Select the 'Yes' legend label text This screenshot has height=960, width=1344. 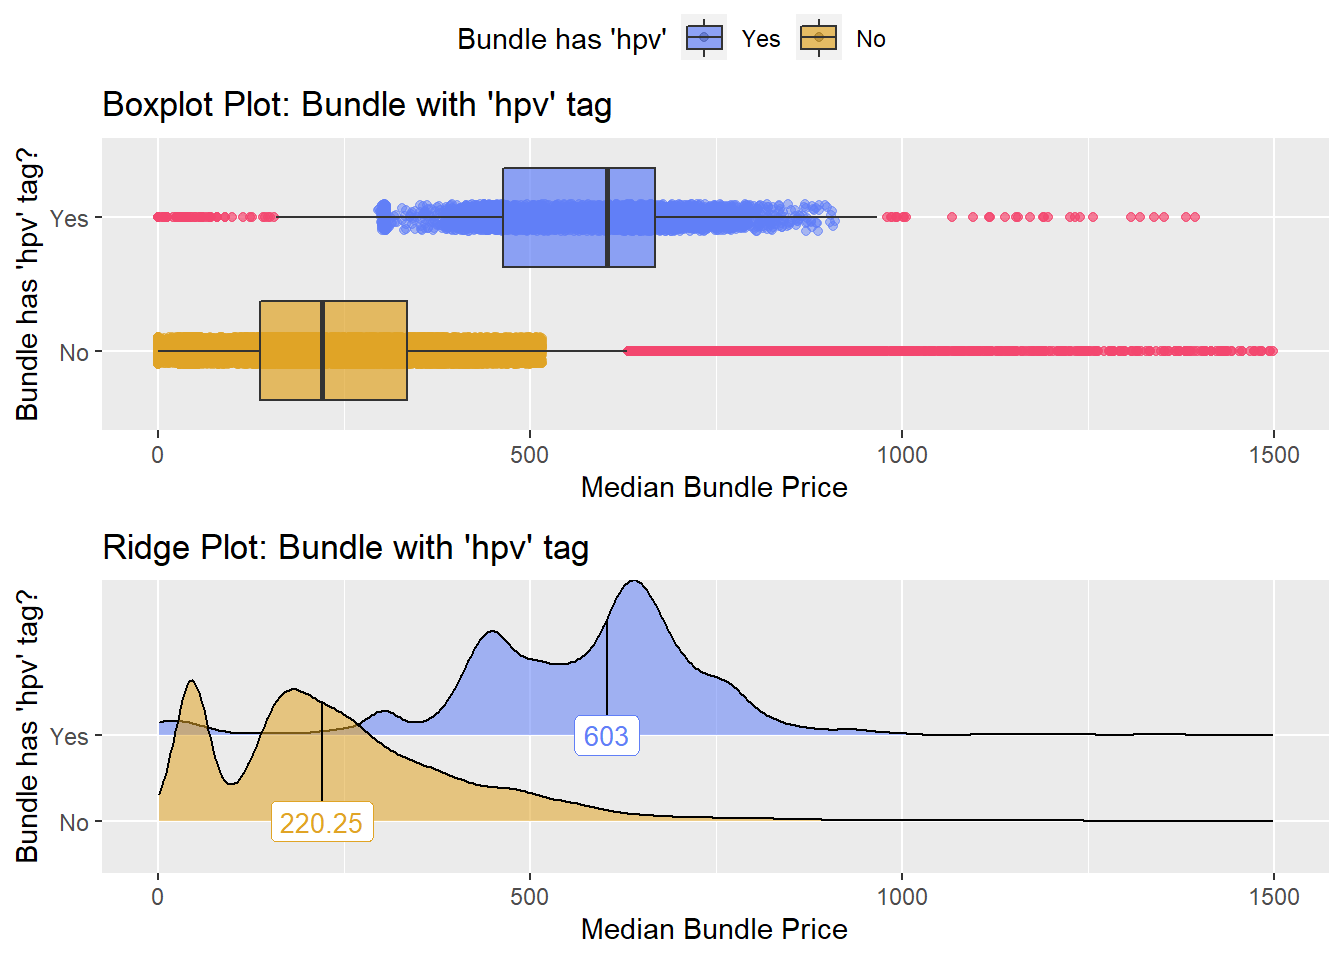761,39
